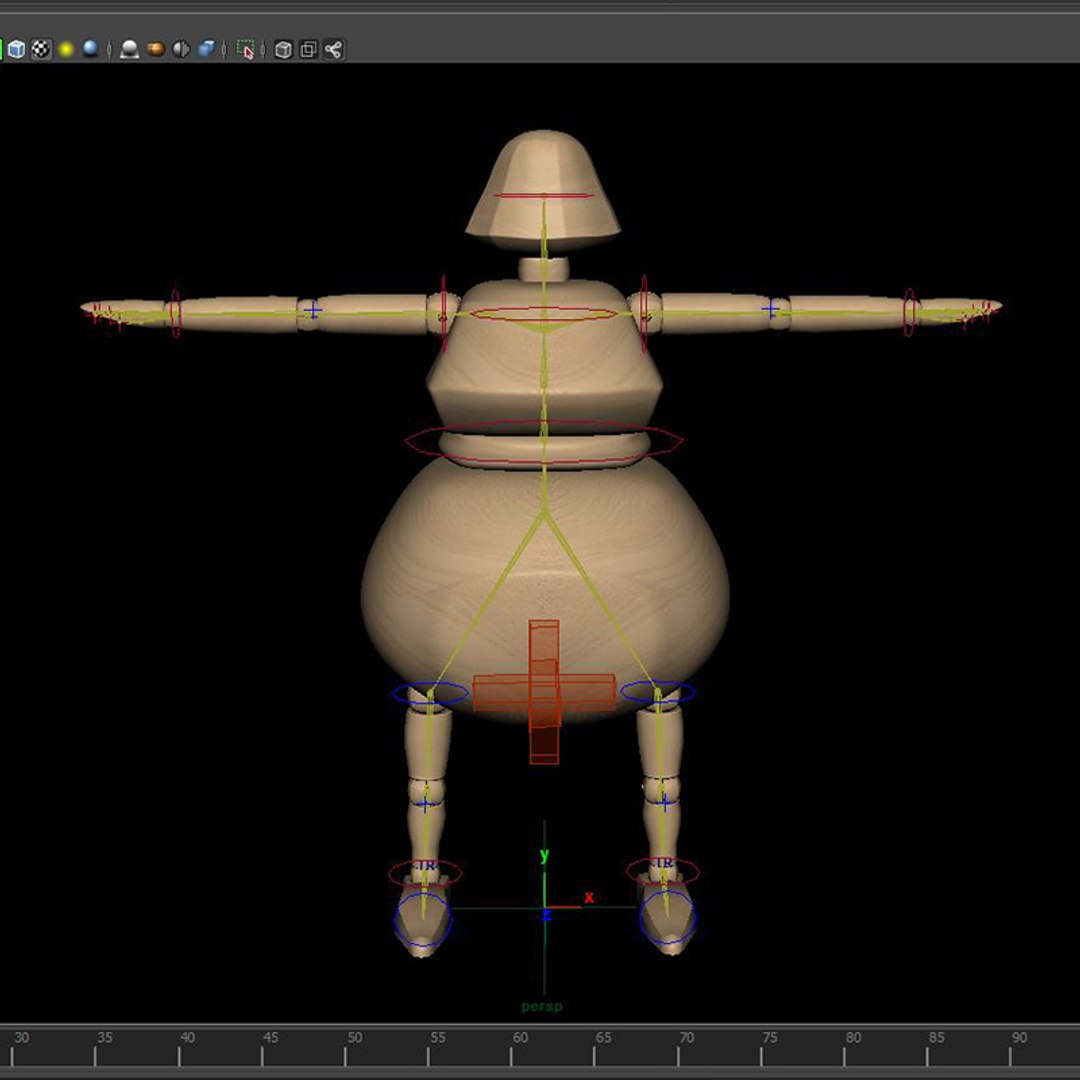Click the Isolate Select icon
Screen dimensions: 1080x1080
click(x=245, y=49)
